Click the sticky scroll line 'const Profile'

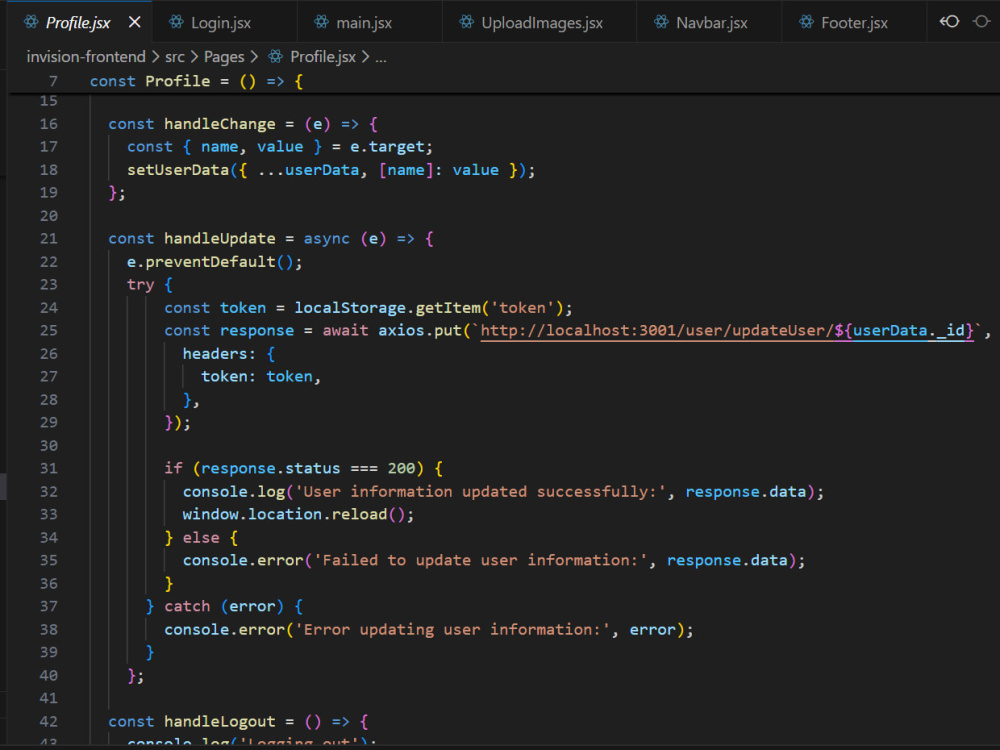click(196, 81)
